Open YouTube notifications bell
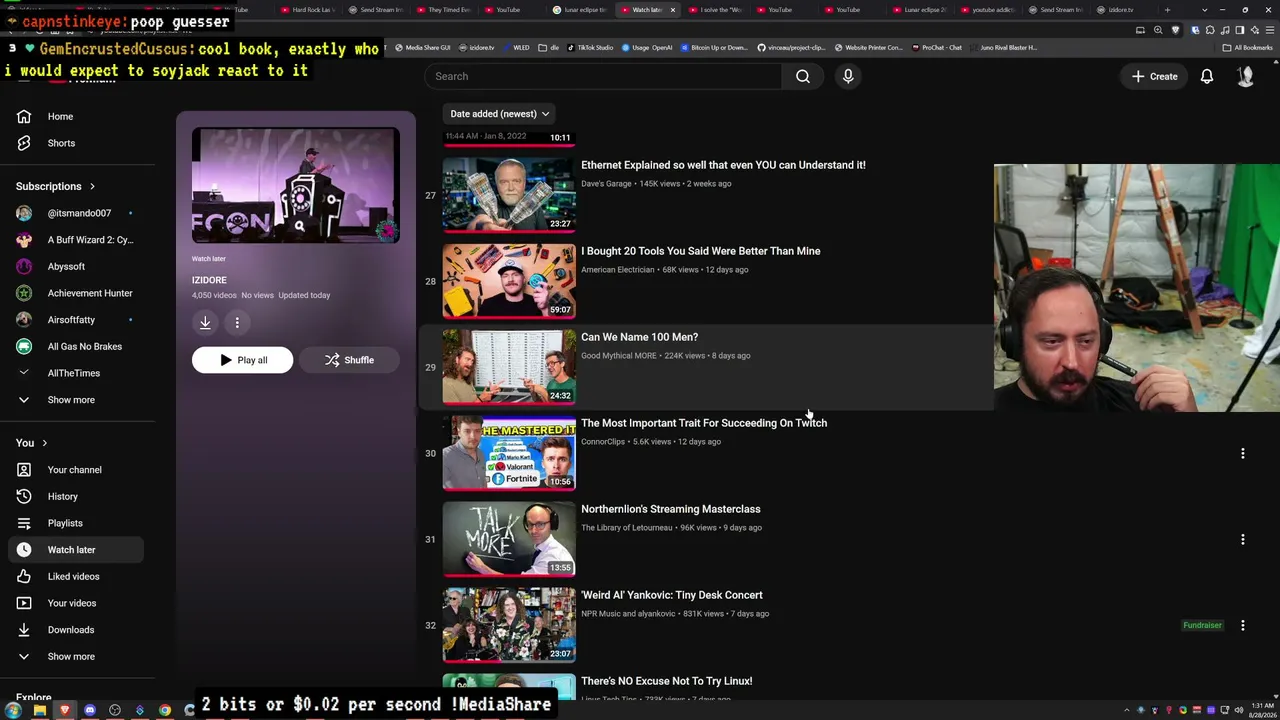The image size is (1280, 720). coord(1207,76)
